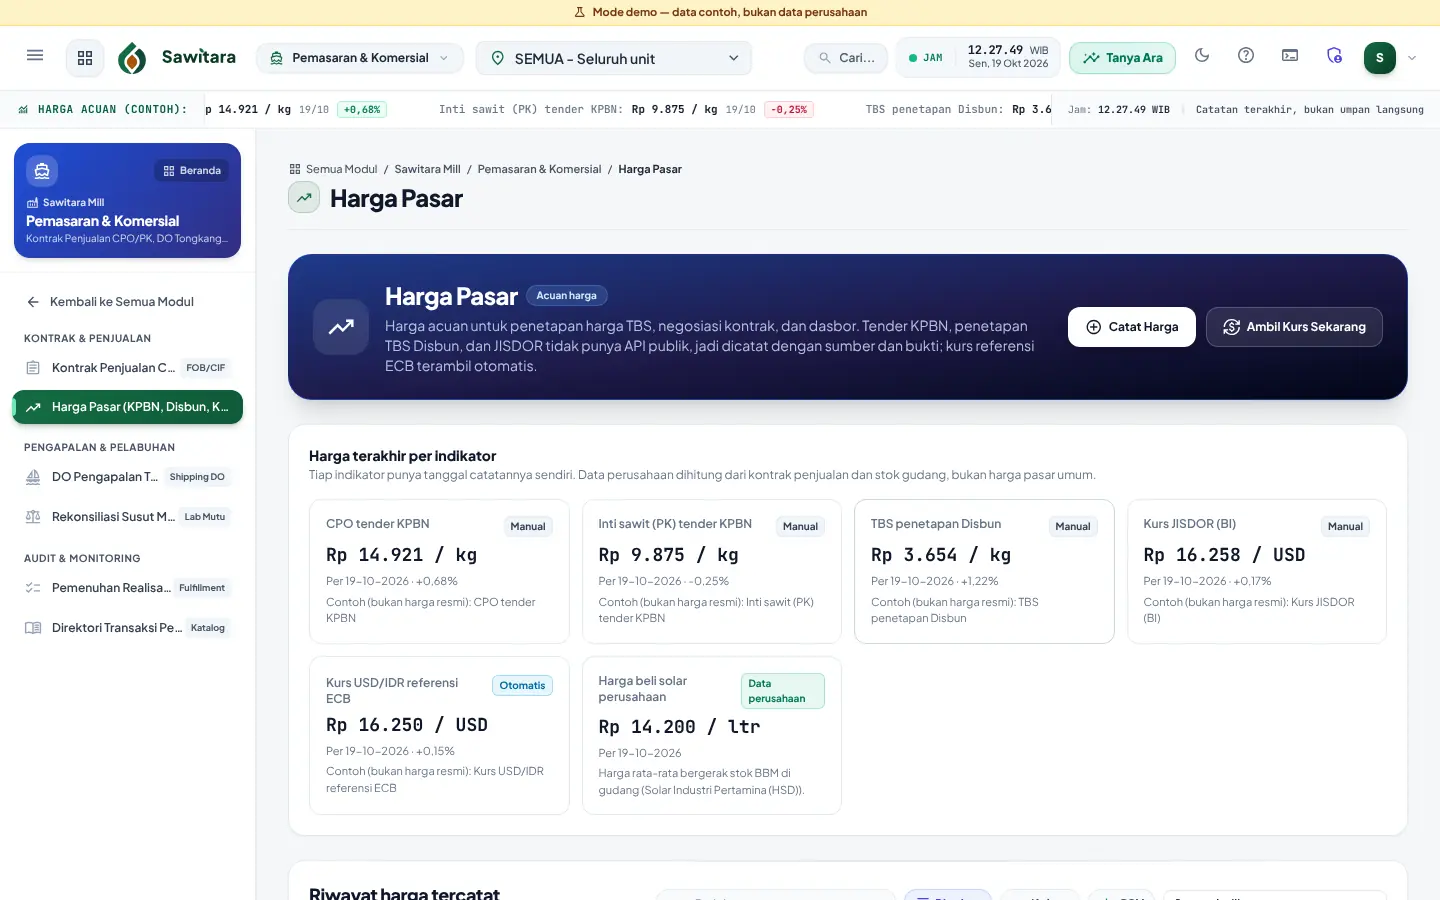Toggle dark mode with the moon icon
The image size is (1440, 900).
pyautogui.click(x=1202, y=56)
